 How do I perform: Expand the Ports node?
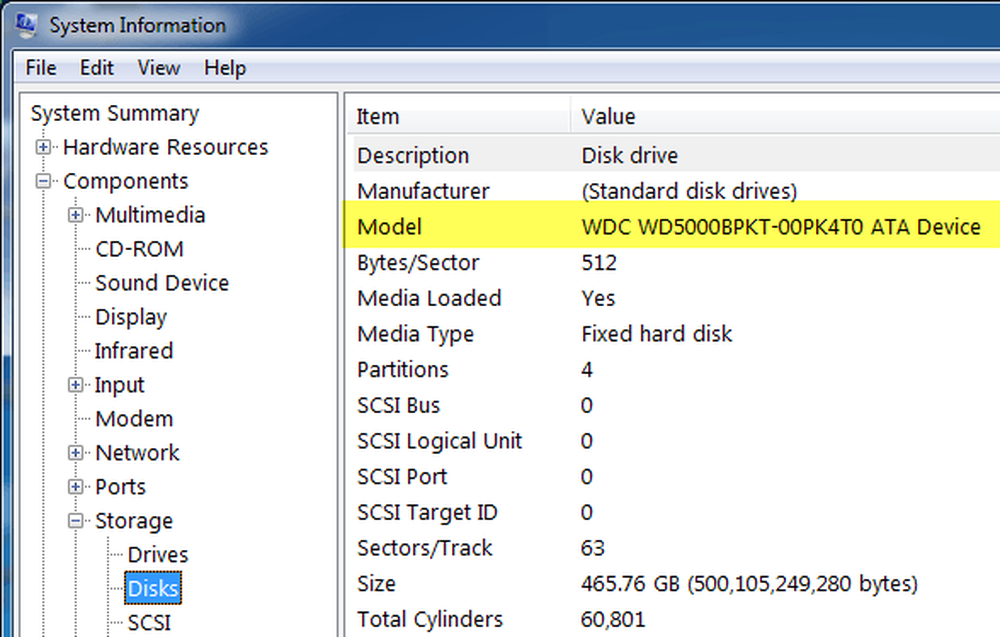tap(75, 487)
